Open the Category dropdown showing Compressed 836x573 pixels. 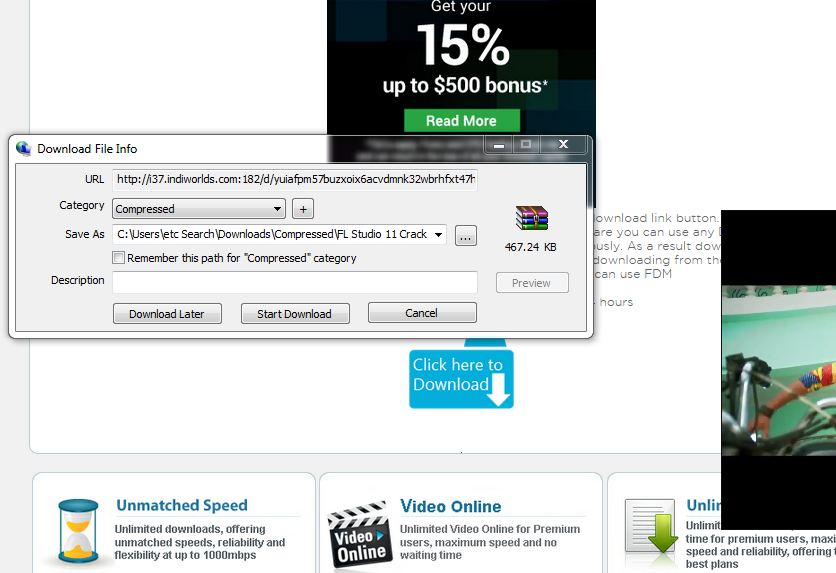tap(199, 209)
